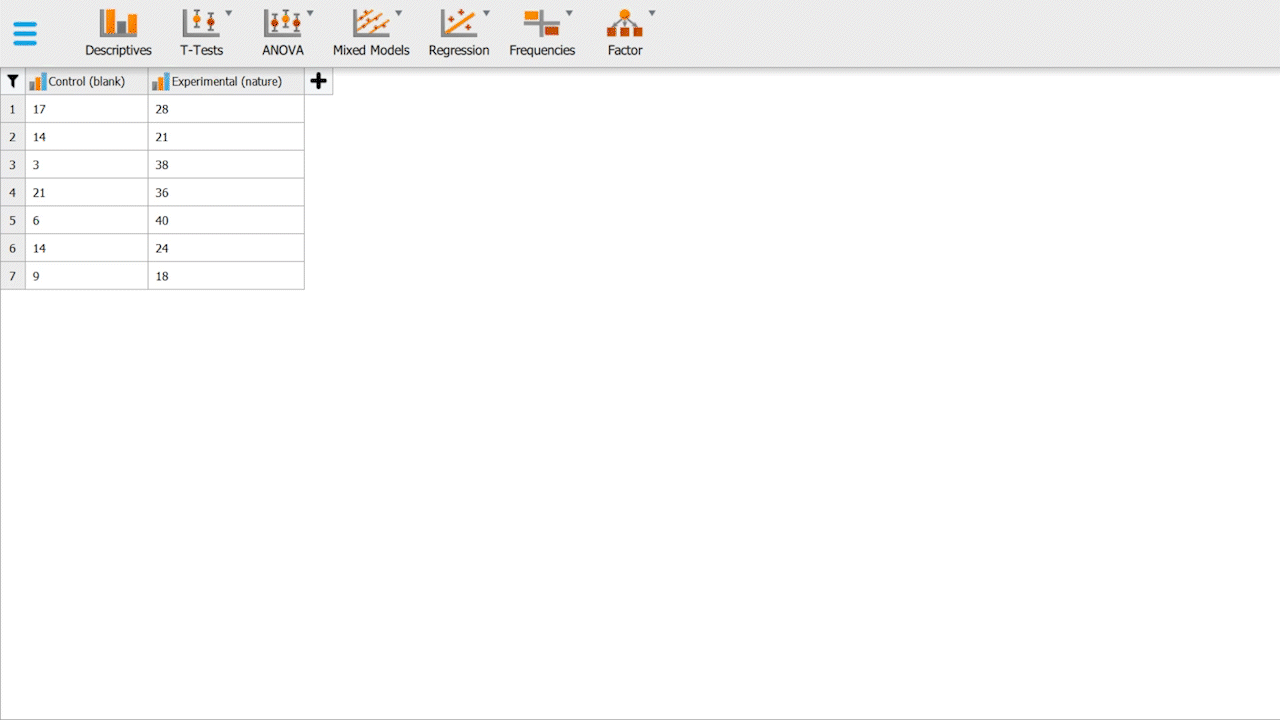The image size is (1280, 720).
Task: Select row number 5 header
Action: (x=13, y=221)
